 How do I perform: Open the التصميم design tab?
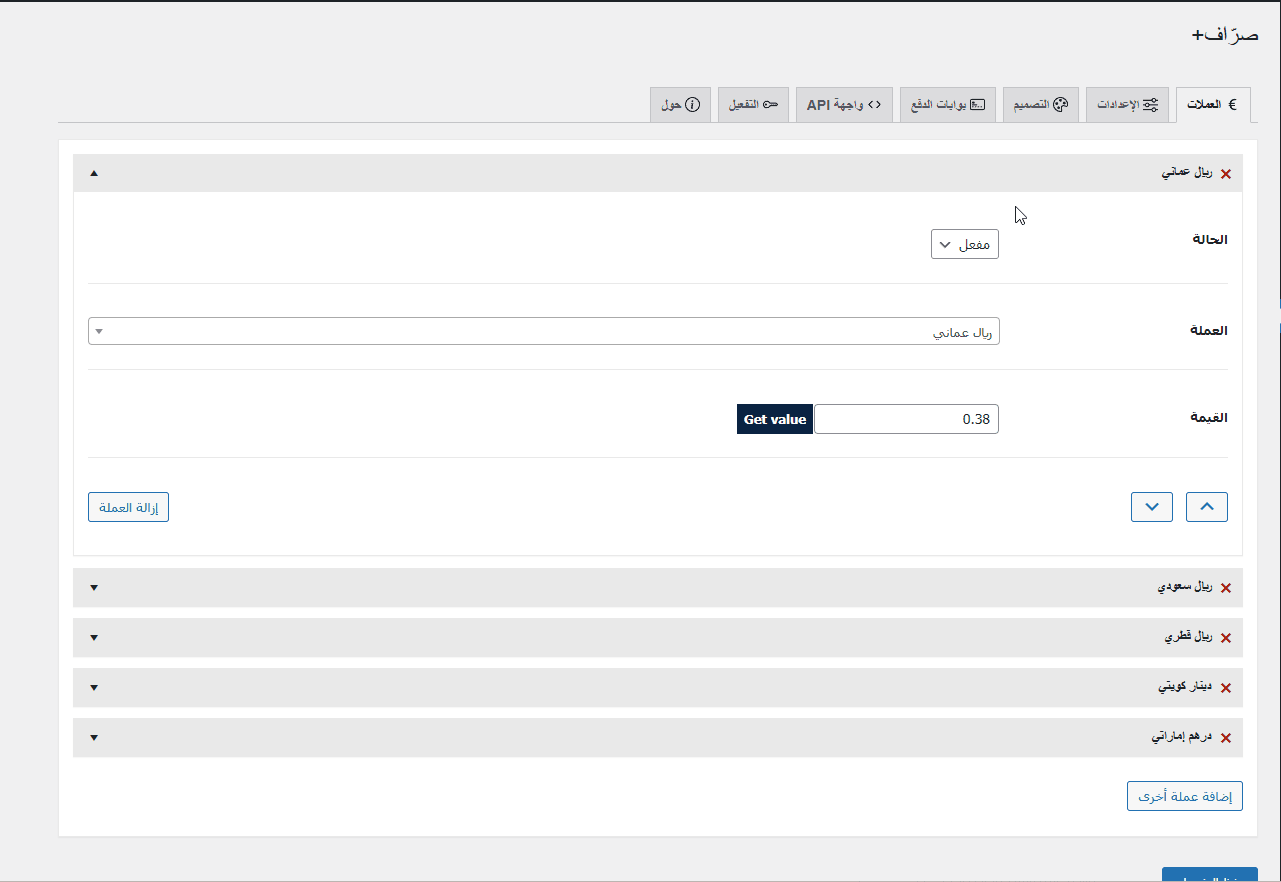pyautogui.click(x=1040, y=105)
